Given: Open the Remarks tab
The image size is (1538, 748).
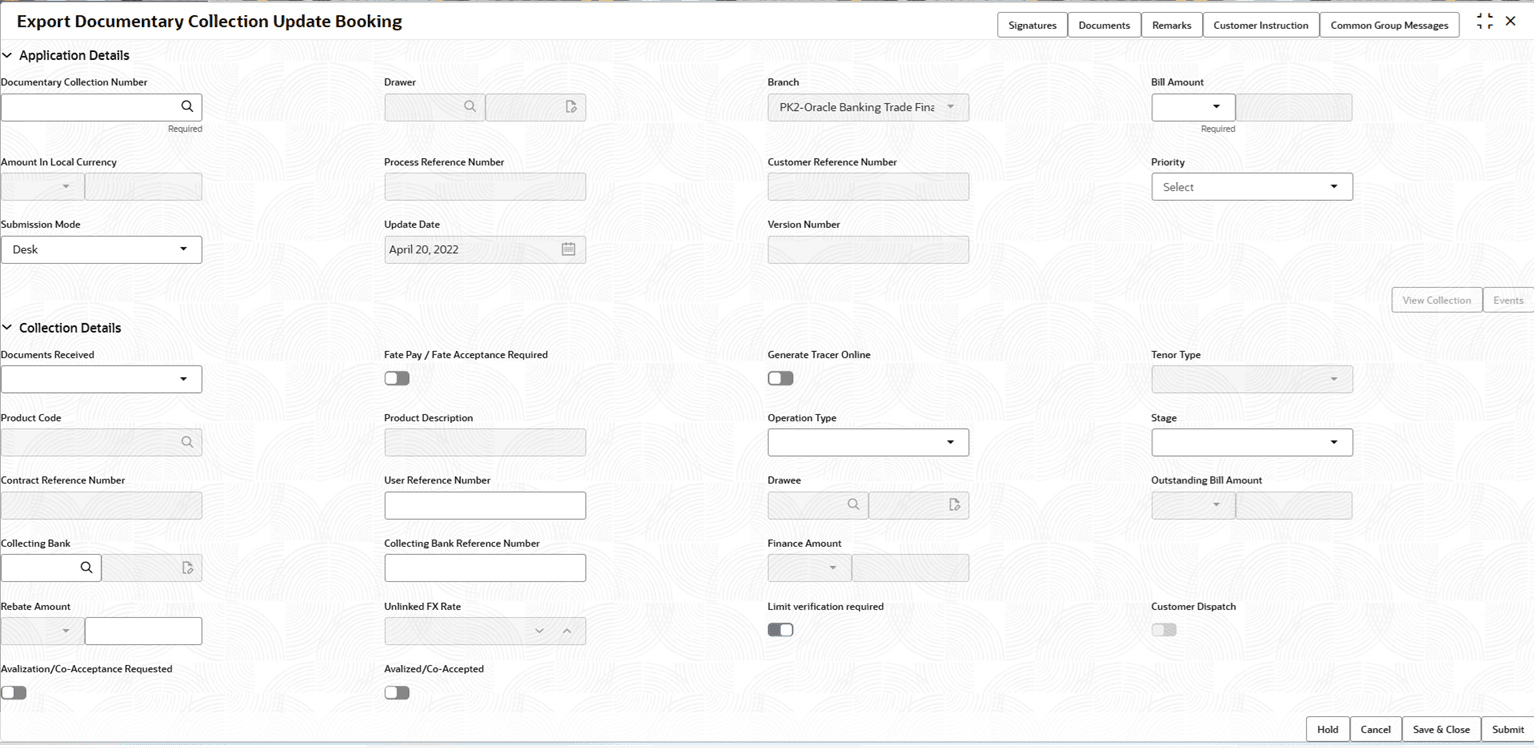Looking at the screenshot, I should click(x=1171, y=25).
